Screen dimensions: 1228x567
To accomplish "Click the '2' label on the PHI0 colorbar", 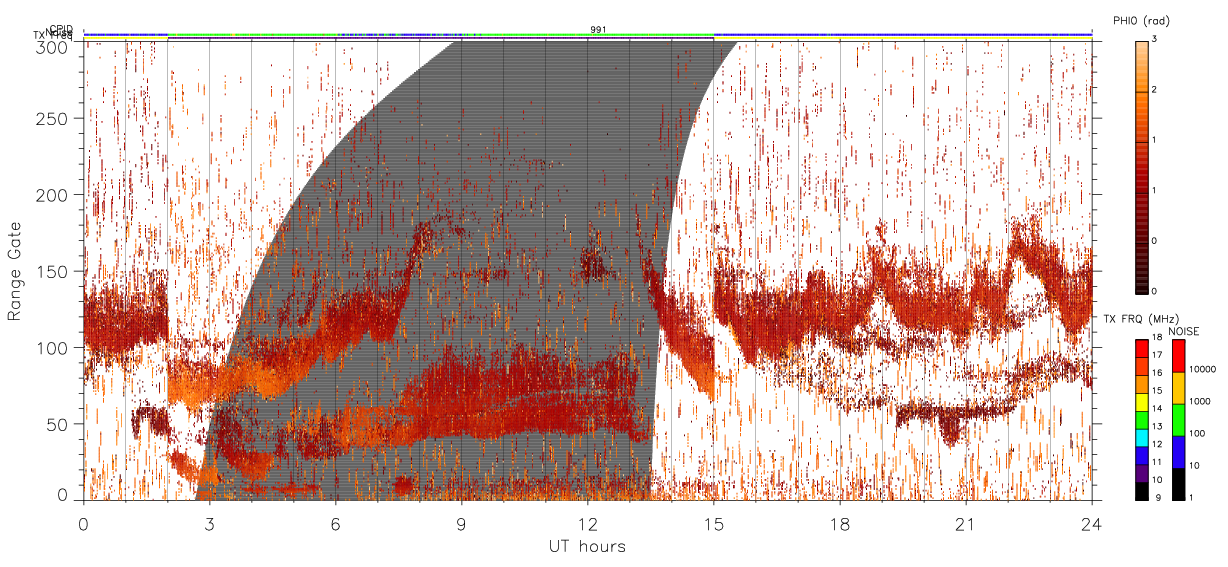I will [1156, 90].
